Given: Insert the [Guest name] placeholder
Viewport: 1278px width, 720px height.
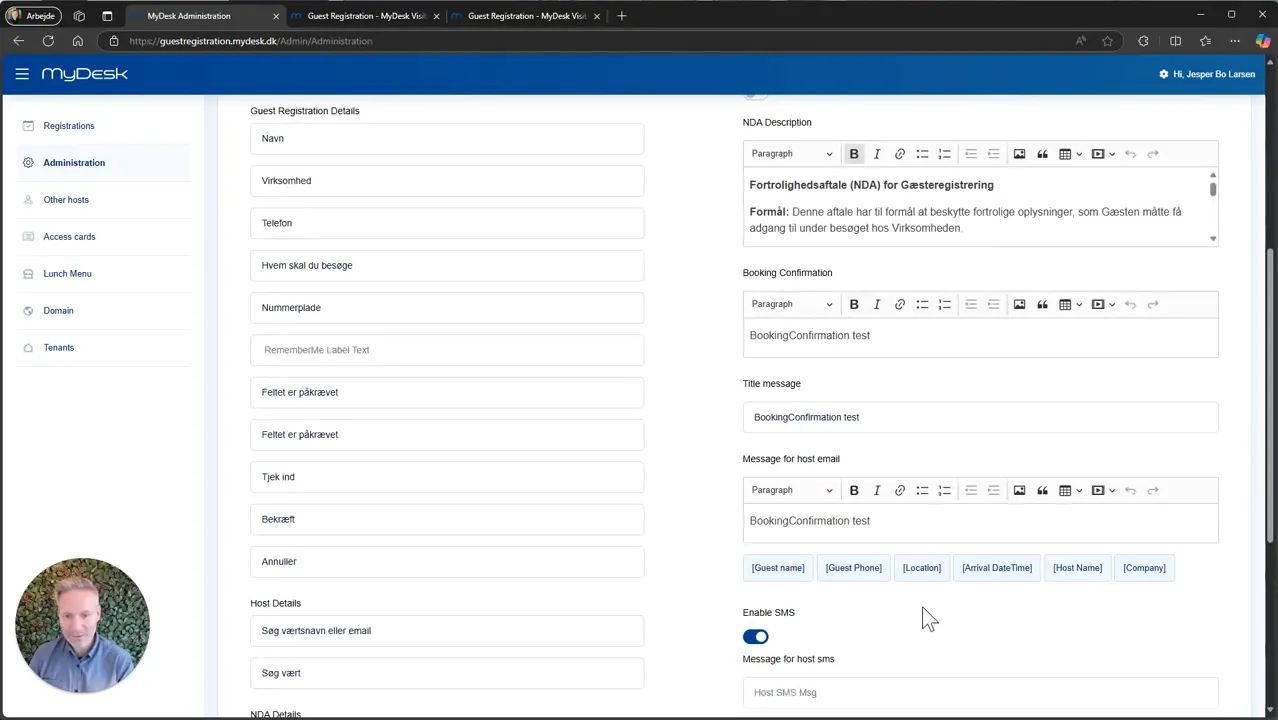Looking at the screenshot, I should point(778,568).
